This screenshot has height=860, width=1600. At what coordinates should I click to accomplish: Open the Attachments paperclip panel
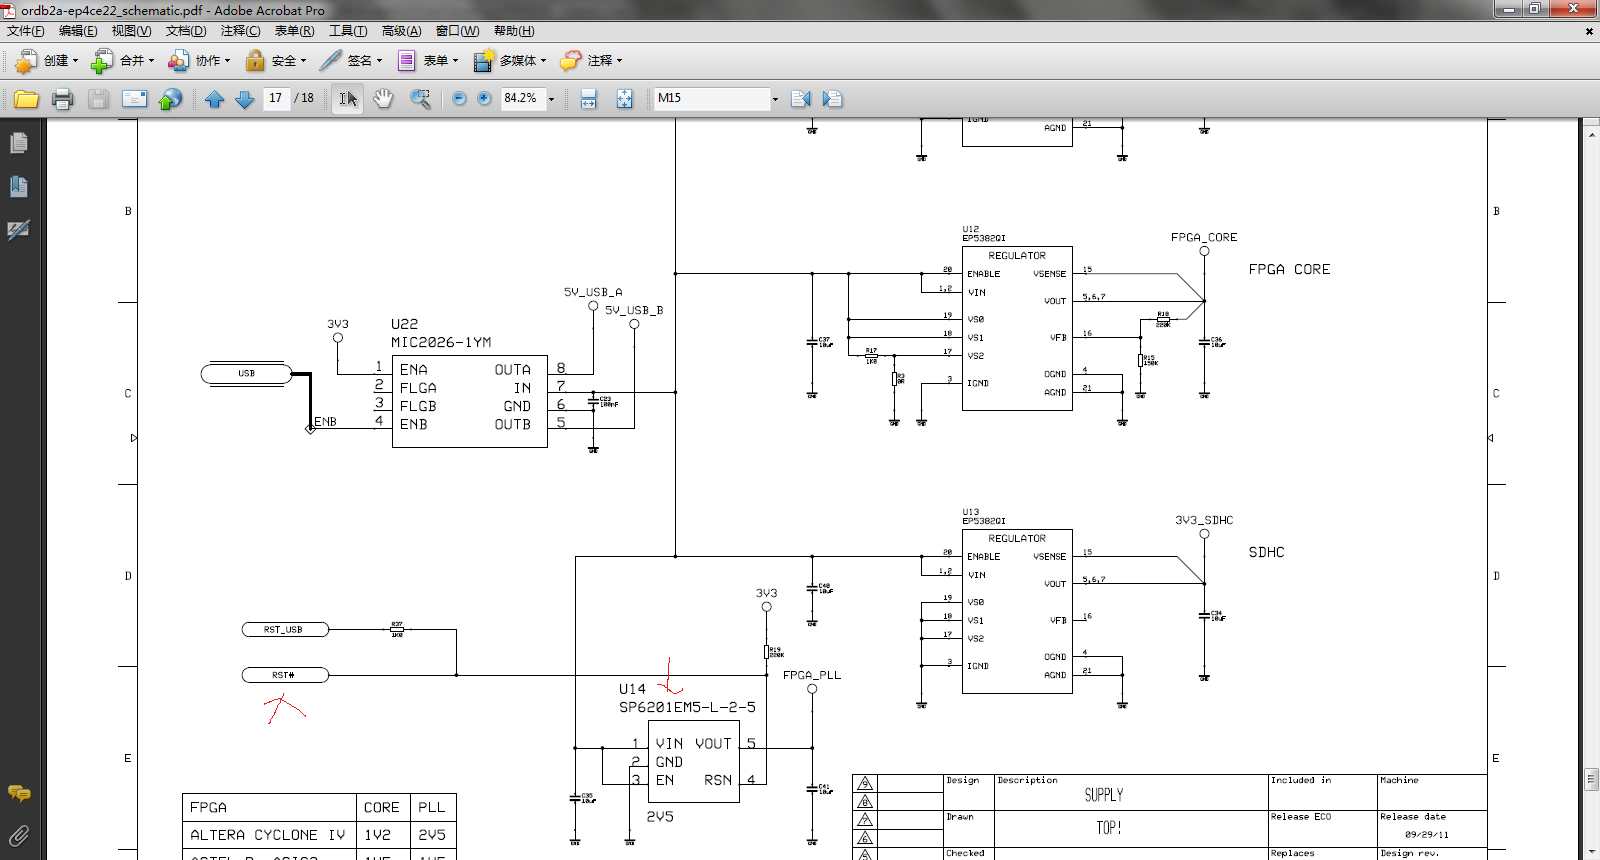point(19,835)
